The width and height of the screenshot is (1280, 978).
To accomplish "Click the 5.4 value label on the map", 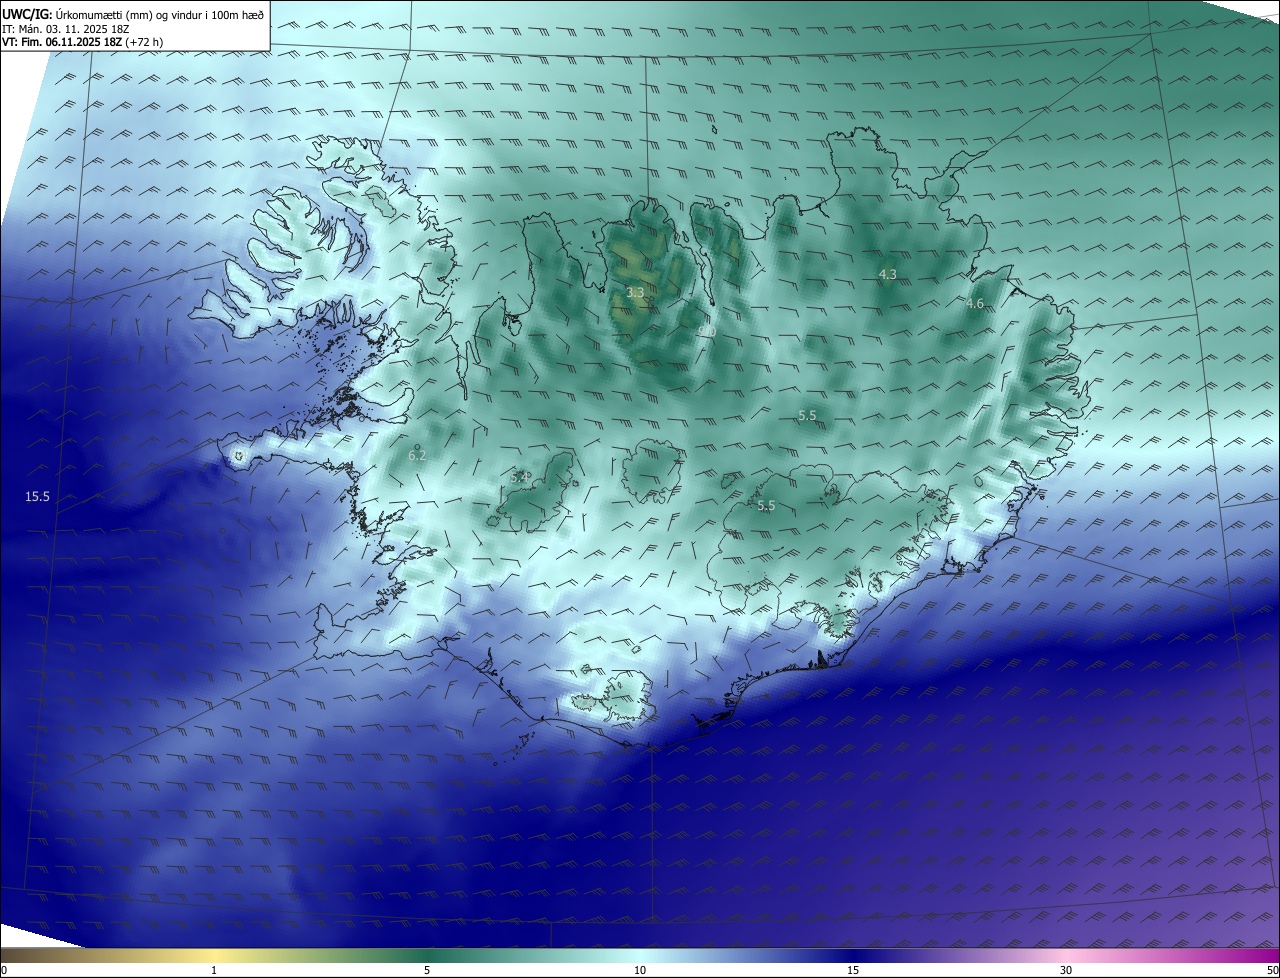I will (x=520, y=477).
